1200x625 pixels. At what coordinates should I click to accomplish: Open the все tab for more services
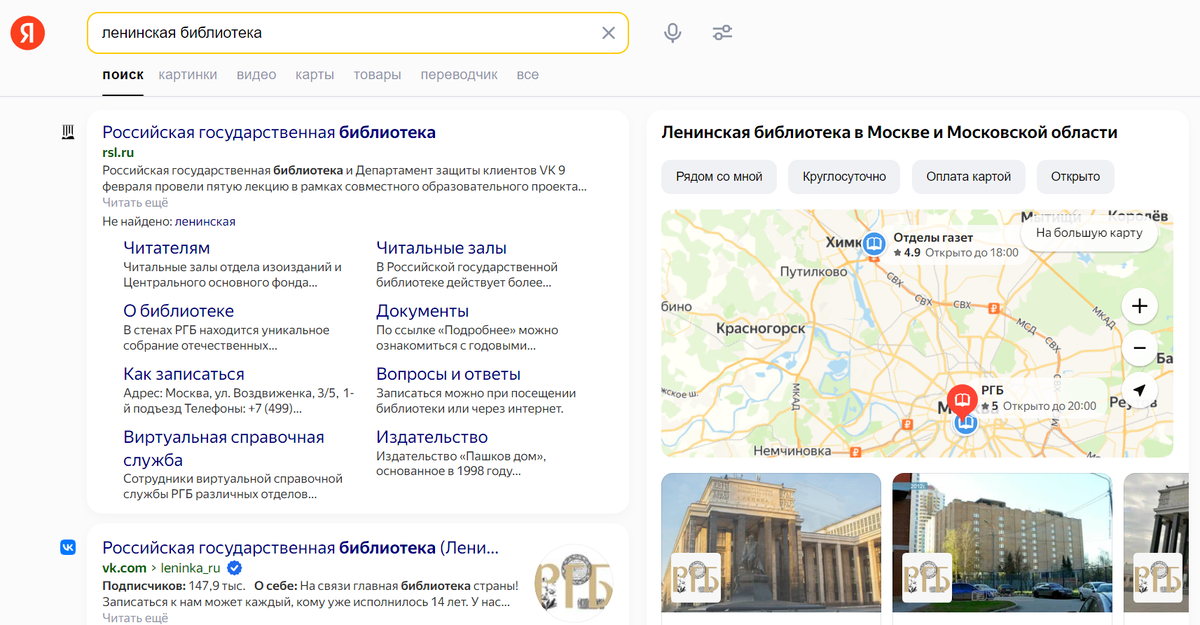(528, 75)
